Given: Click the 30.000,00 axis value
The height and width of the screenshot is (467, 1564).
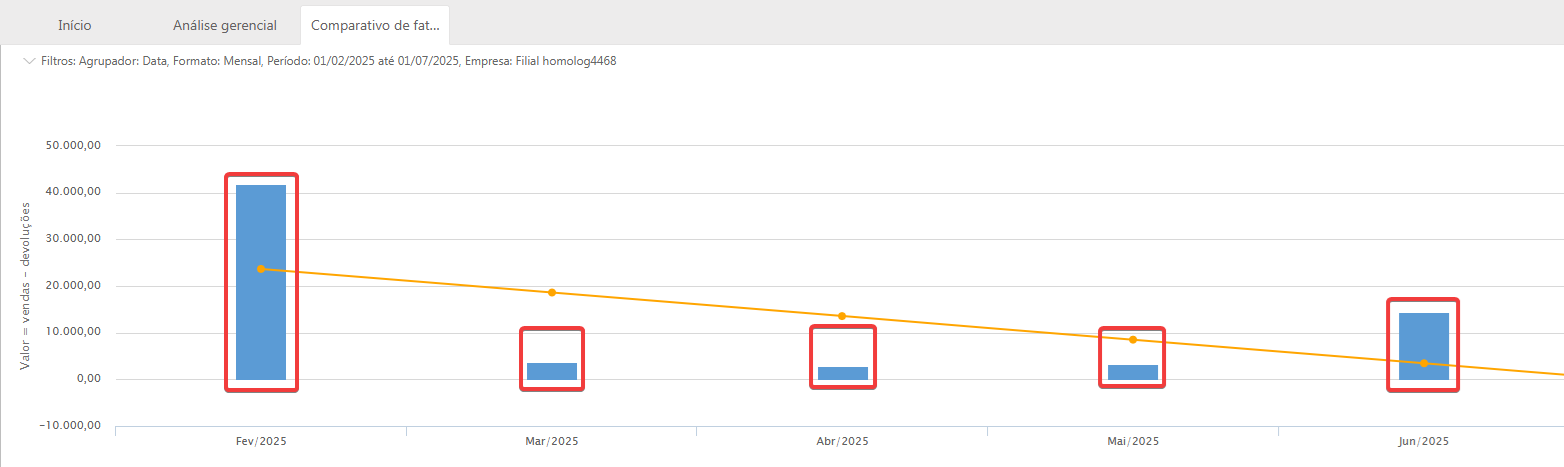Looking at the screenshot, I should [74, 239].
